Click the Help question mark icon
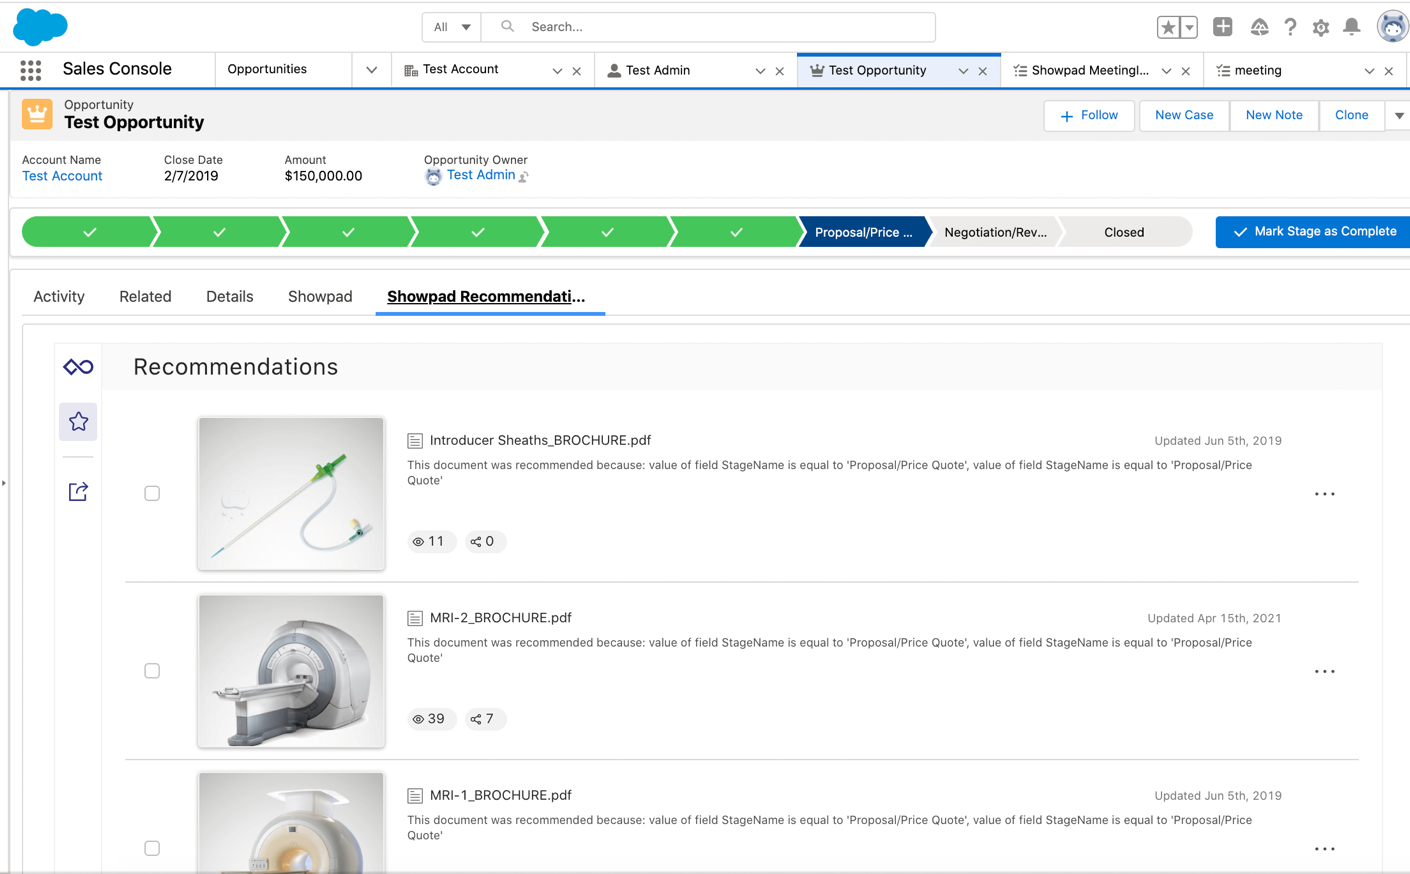 click(1290, 27)
